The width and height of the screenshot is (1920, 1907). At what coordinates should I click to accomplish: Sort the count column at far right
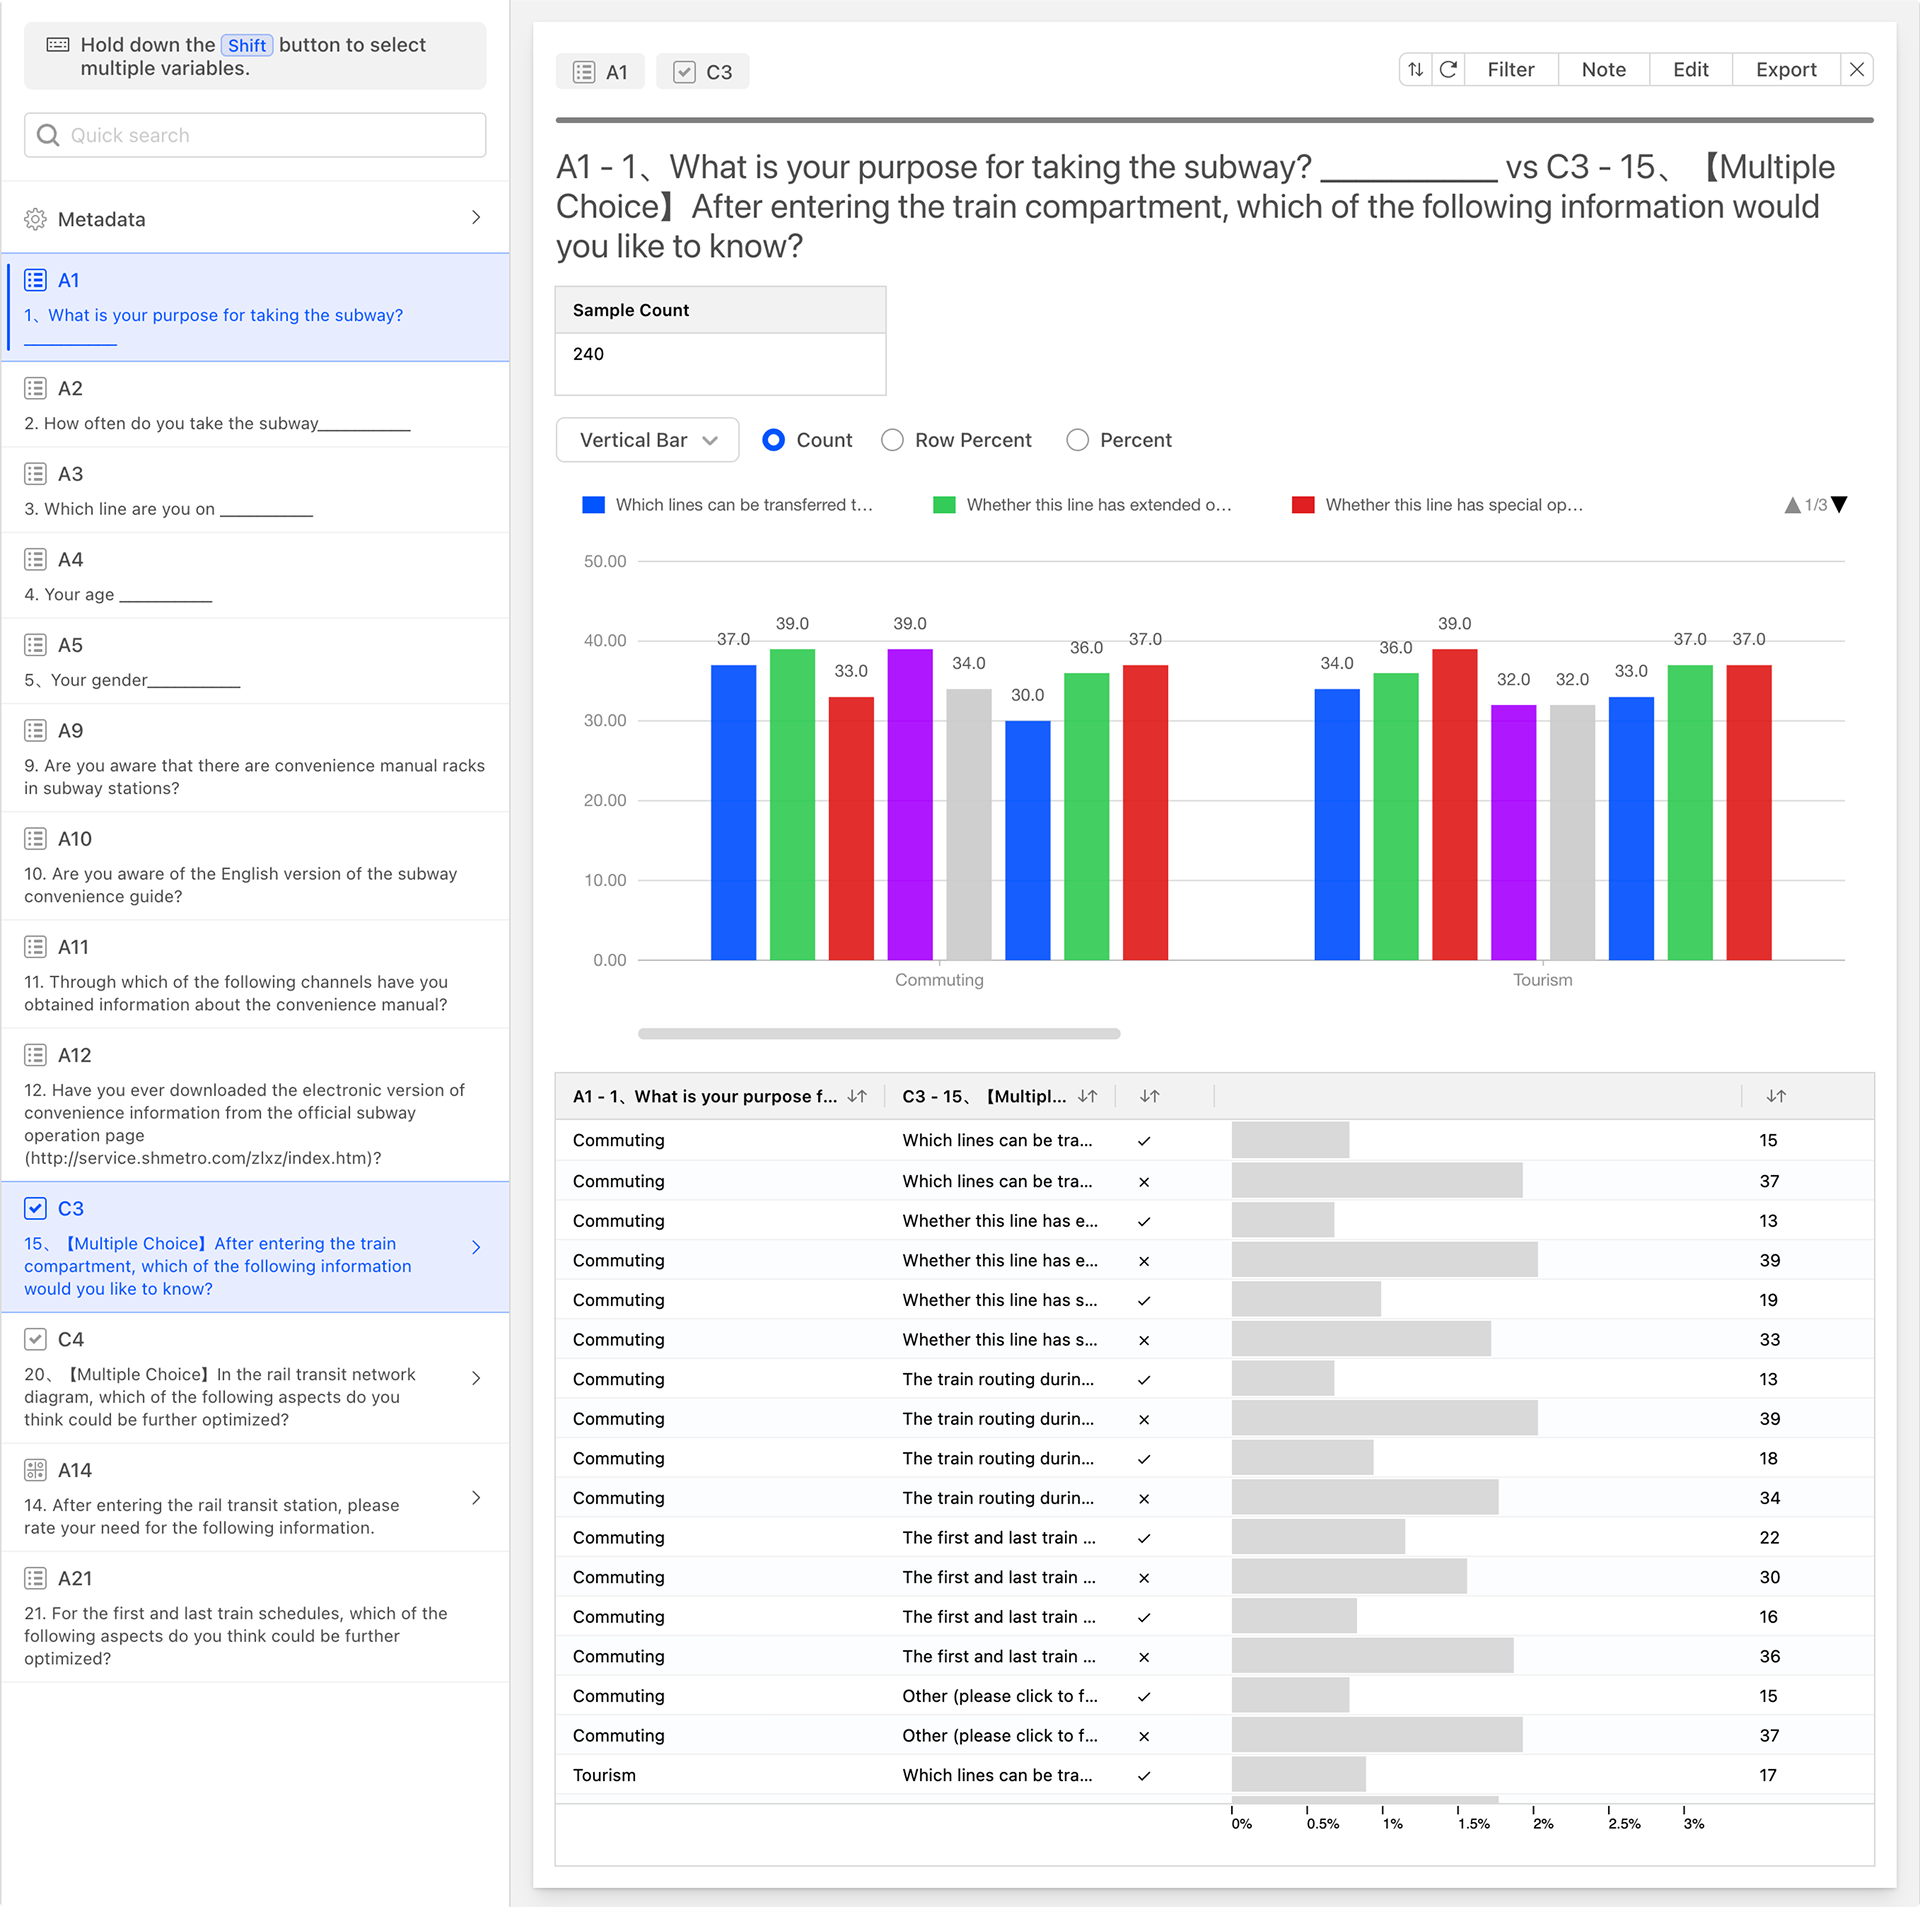1776,1096
